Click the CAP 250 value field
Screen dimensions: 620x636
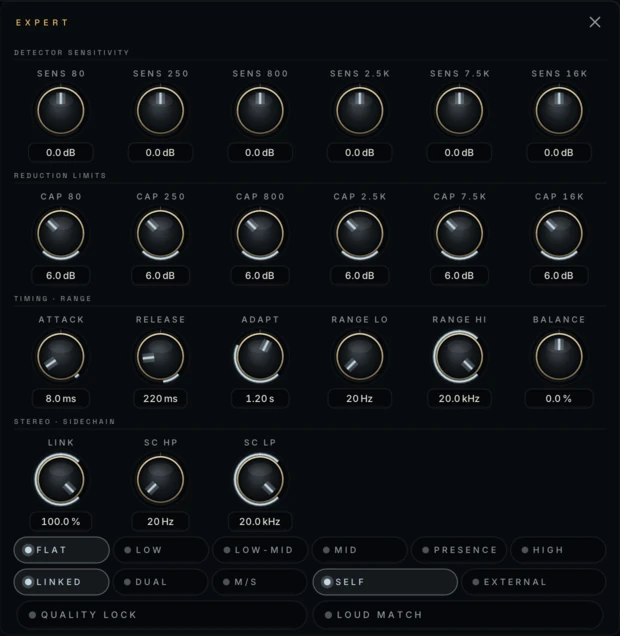[160, 275]
